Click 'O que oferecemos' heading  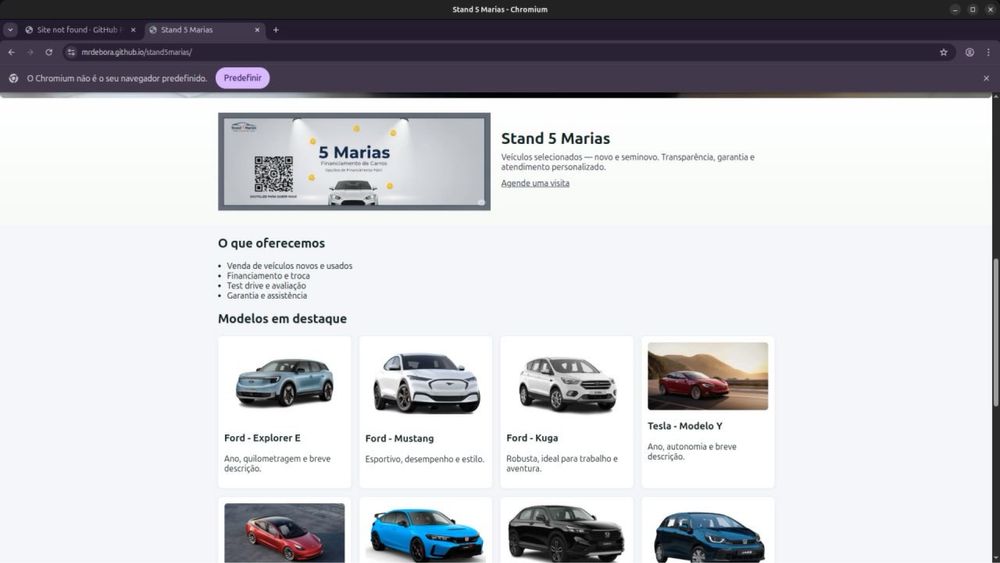(272, 243)
